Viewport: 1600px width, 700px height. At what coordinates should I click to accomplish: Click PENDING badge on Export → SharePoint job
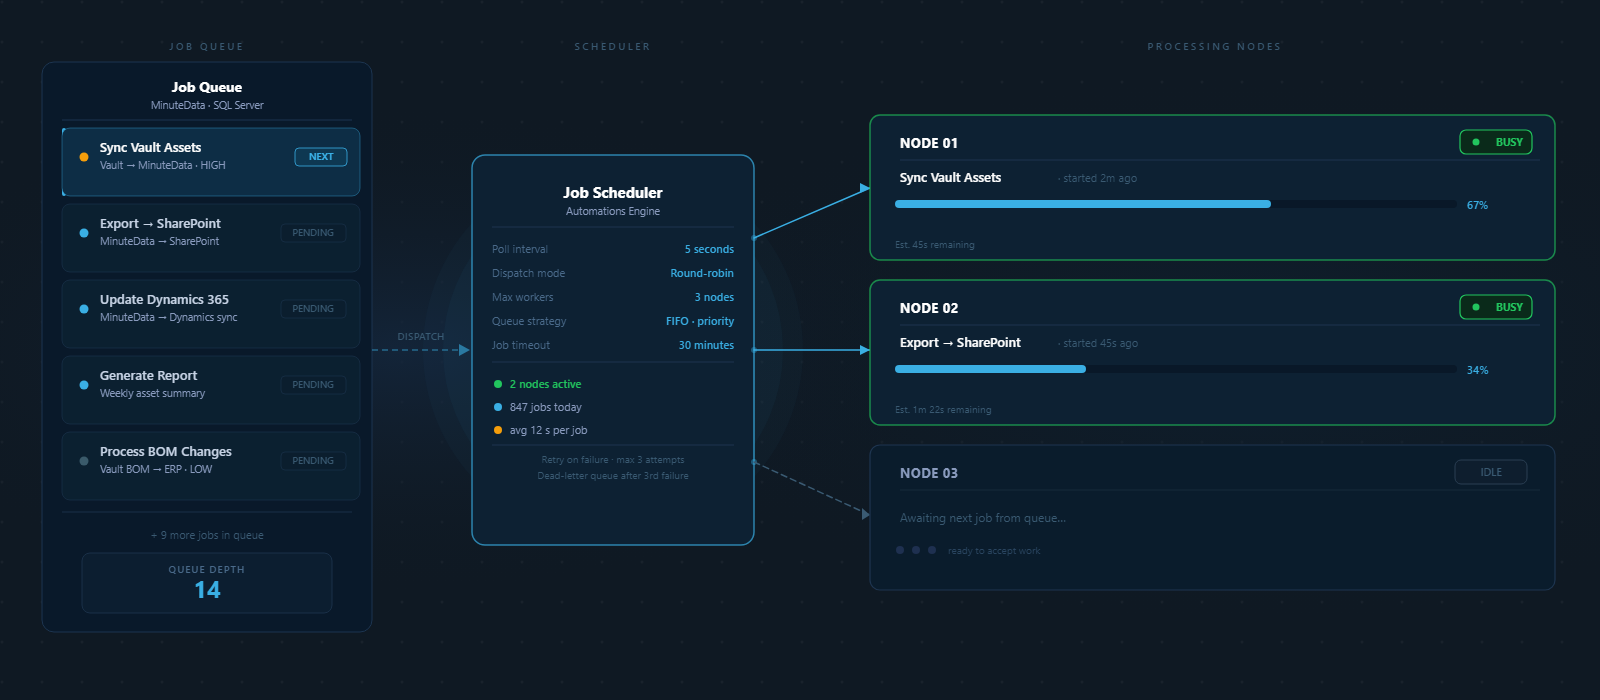[313, 233]
